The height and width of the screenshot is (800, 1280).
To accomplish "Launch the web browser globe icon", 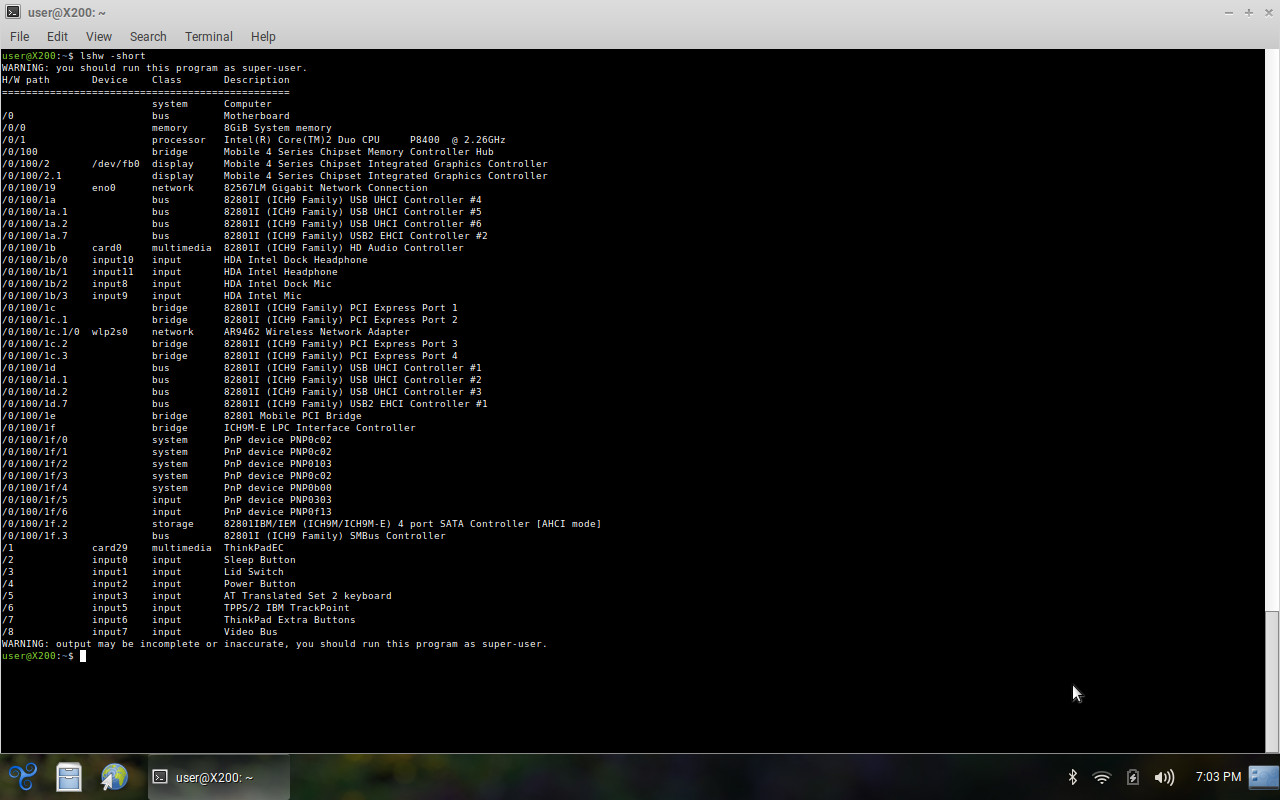I will 114,777.
